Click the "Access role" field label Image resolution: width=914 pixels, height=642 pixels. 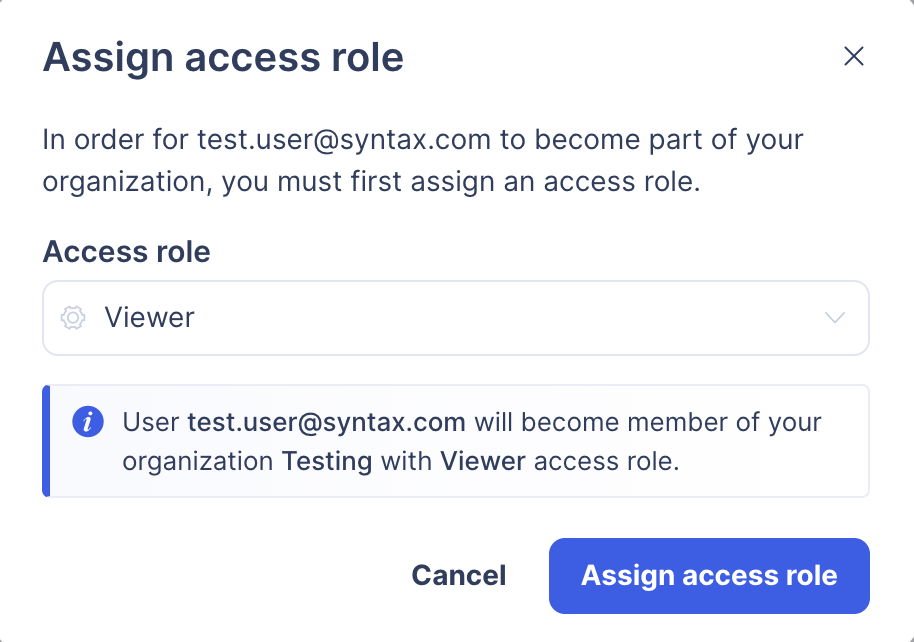click(126, 252)
